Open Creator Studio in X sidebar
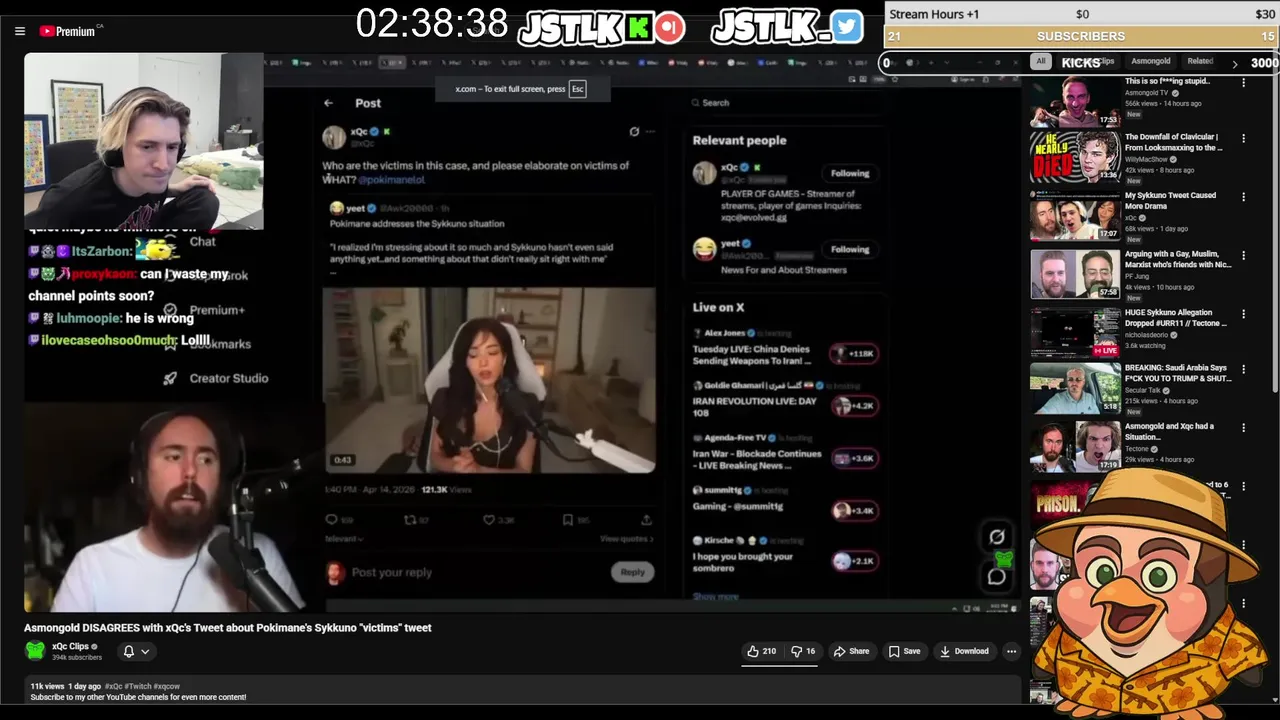Screen dimensions: 1280x720 [x=216, y=378]
